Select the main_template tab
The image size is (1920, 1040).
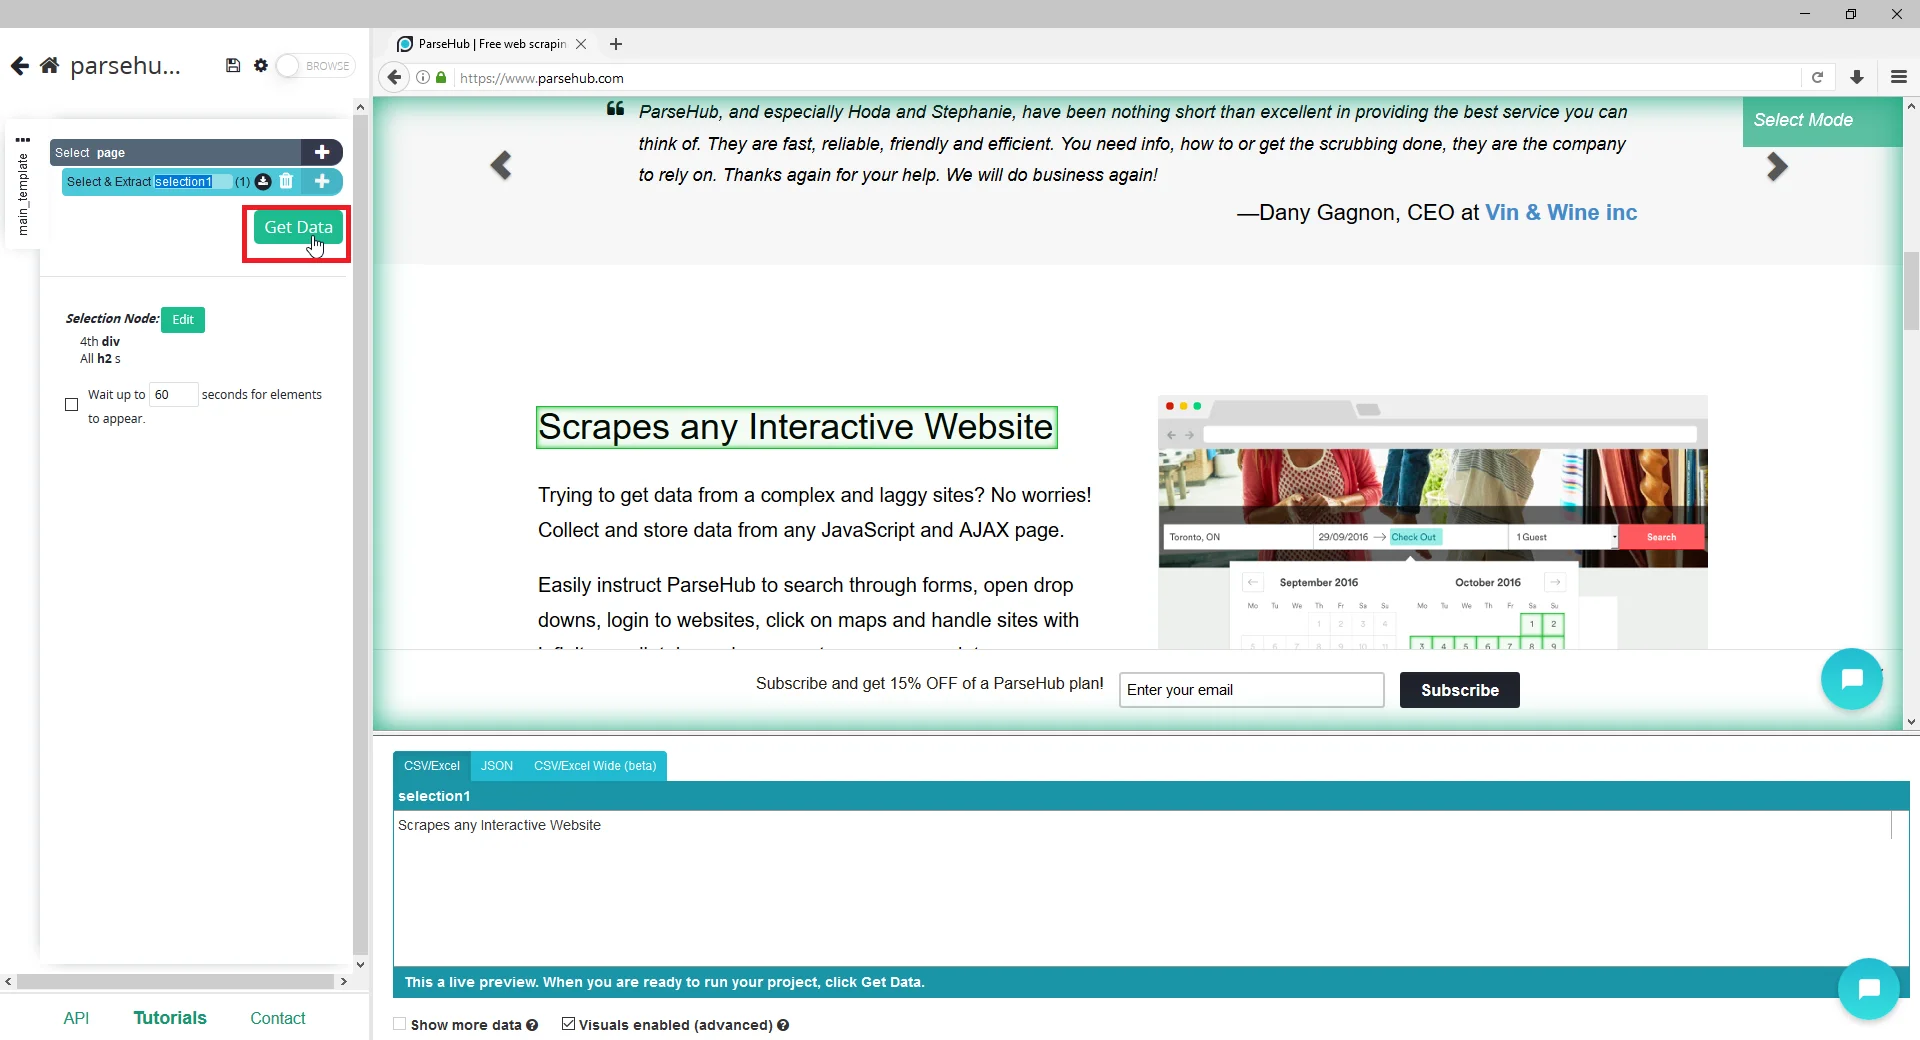pos(23,195)
